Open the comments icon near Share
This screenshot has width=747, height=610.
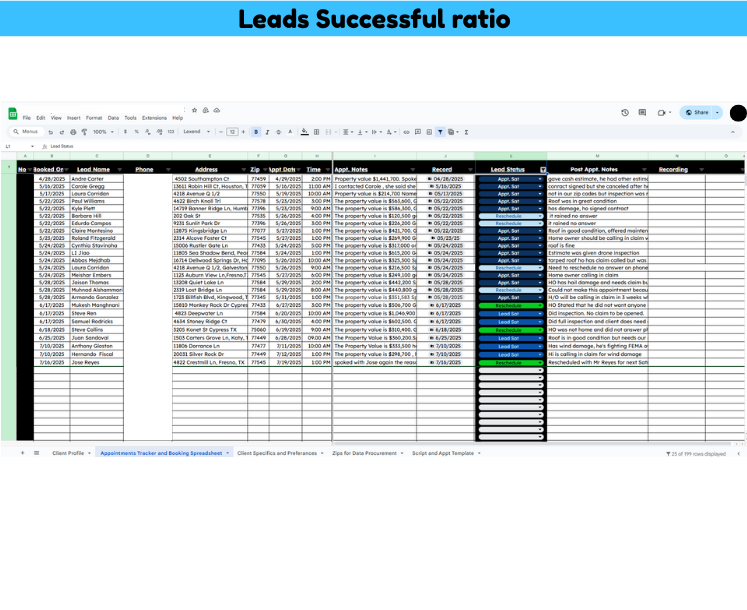[642, 113]
